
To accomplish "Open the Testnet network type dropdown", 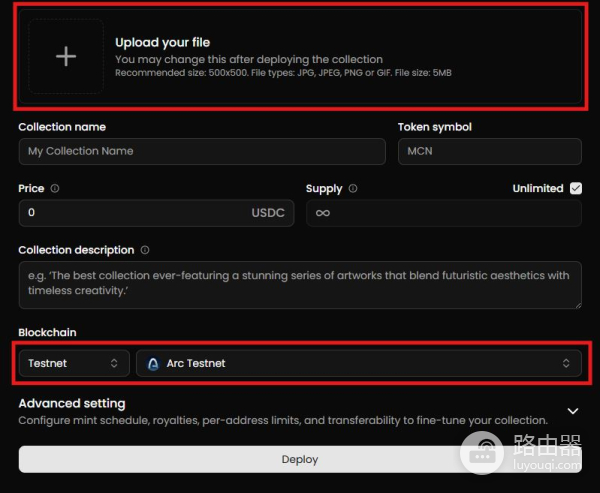I will [73, 363].
